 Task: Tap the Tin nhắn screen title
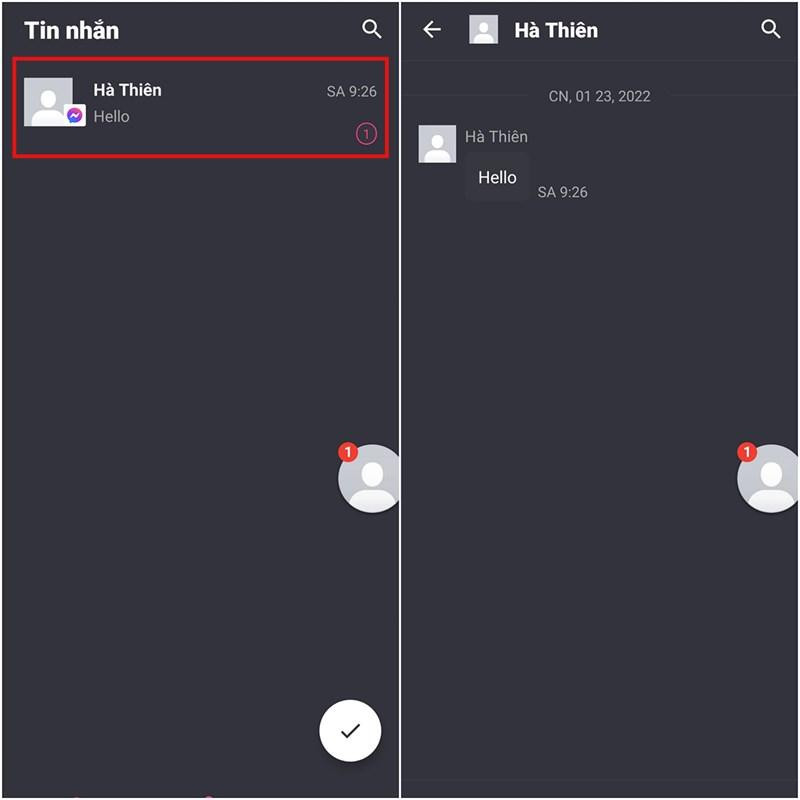[71, 30]
